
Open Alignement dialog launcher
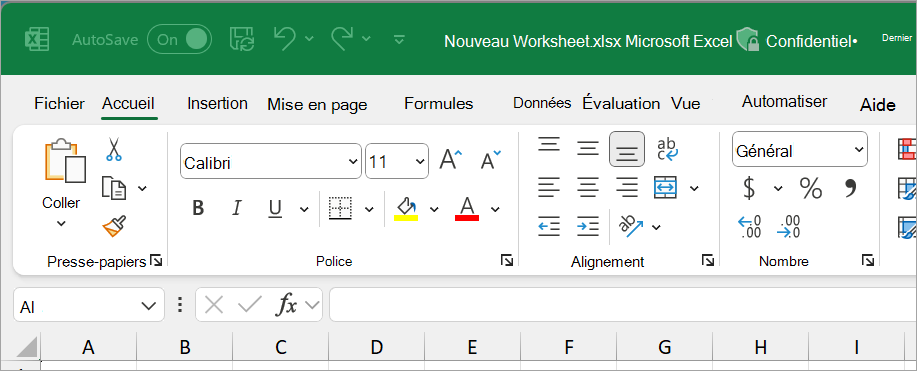click(x=708, y=260)
